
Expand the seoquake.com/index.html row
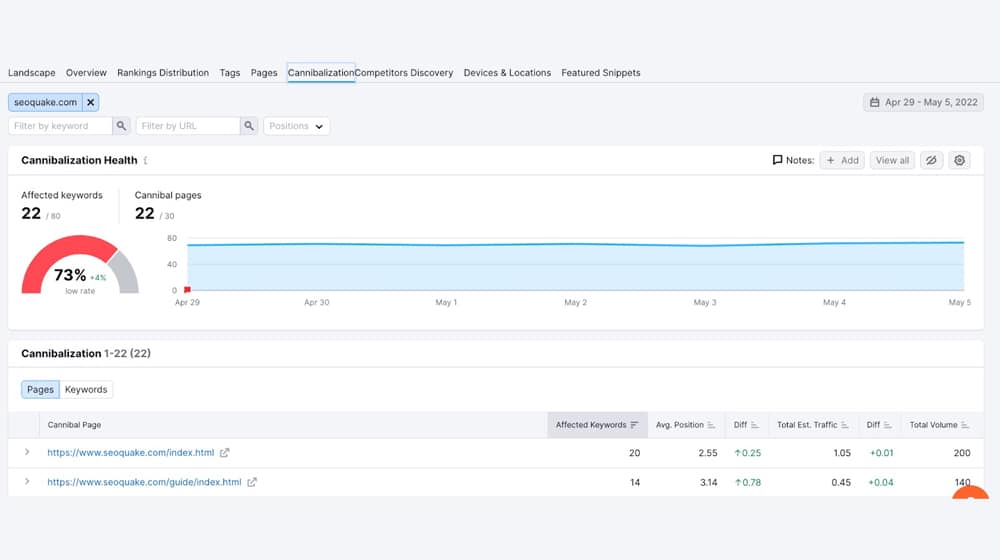[x=27, y=452]
